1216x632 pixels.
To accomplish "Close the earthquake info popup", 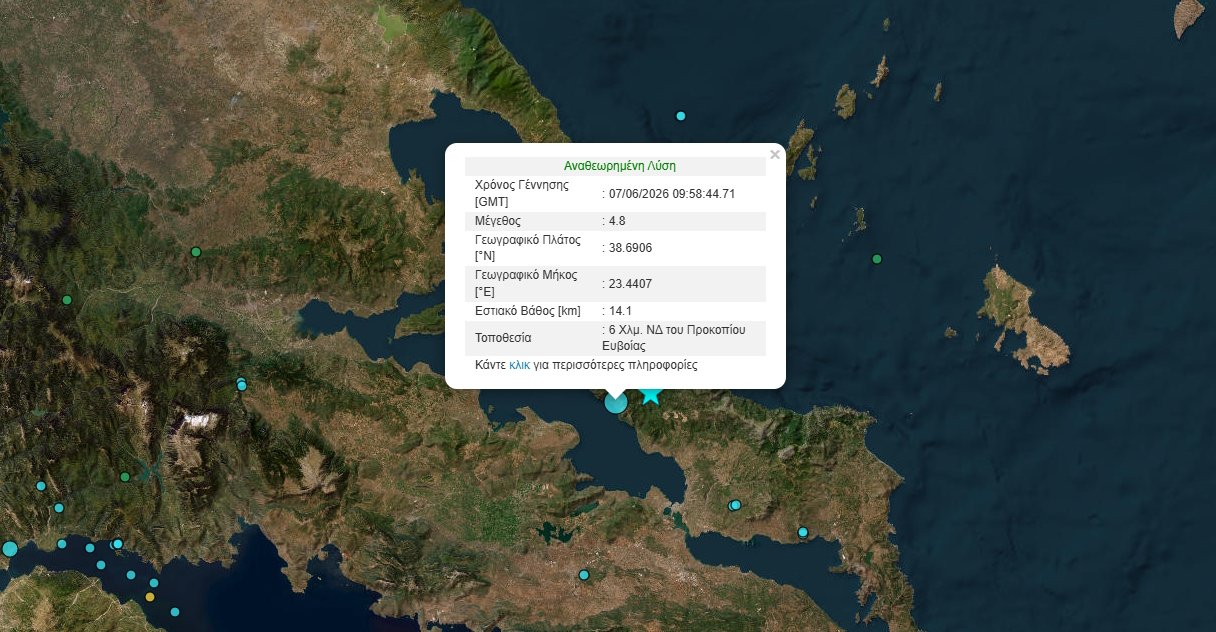I will [x=774, y=155].
